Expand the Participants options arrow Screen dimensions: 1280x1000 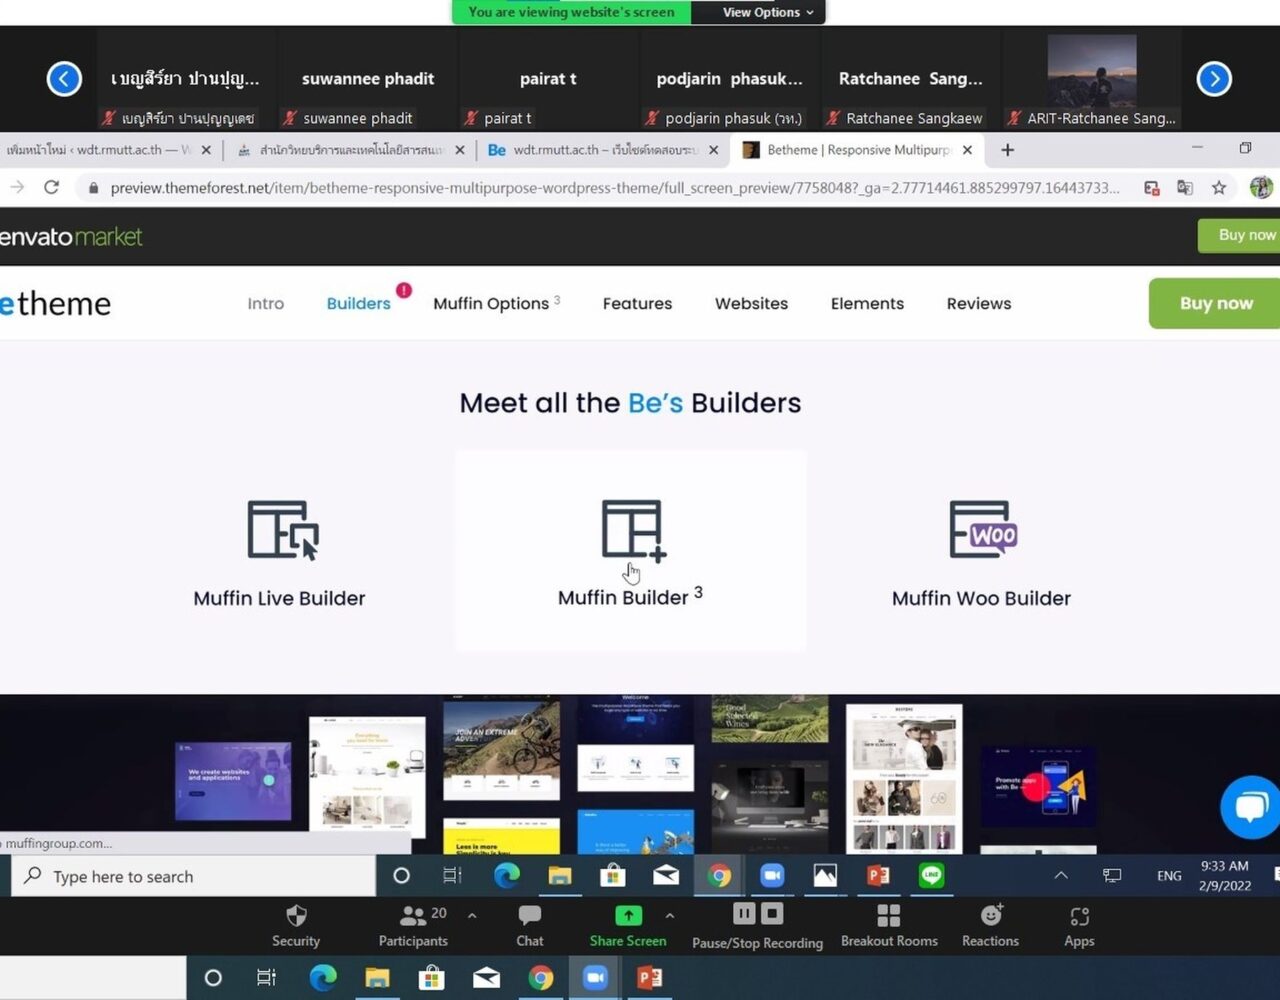point(472,915)
